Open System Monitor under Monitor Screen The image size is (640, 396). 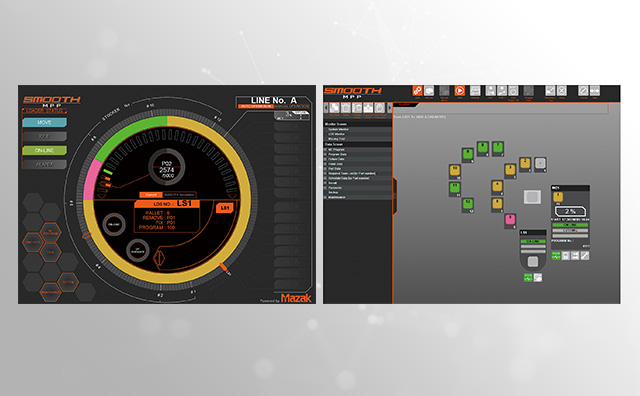tap(339, 129)
